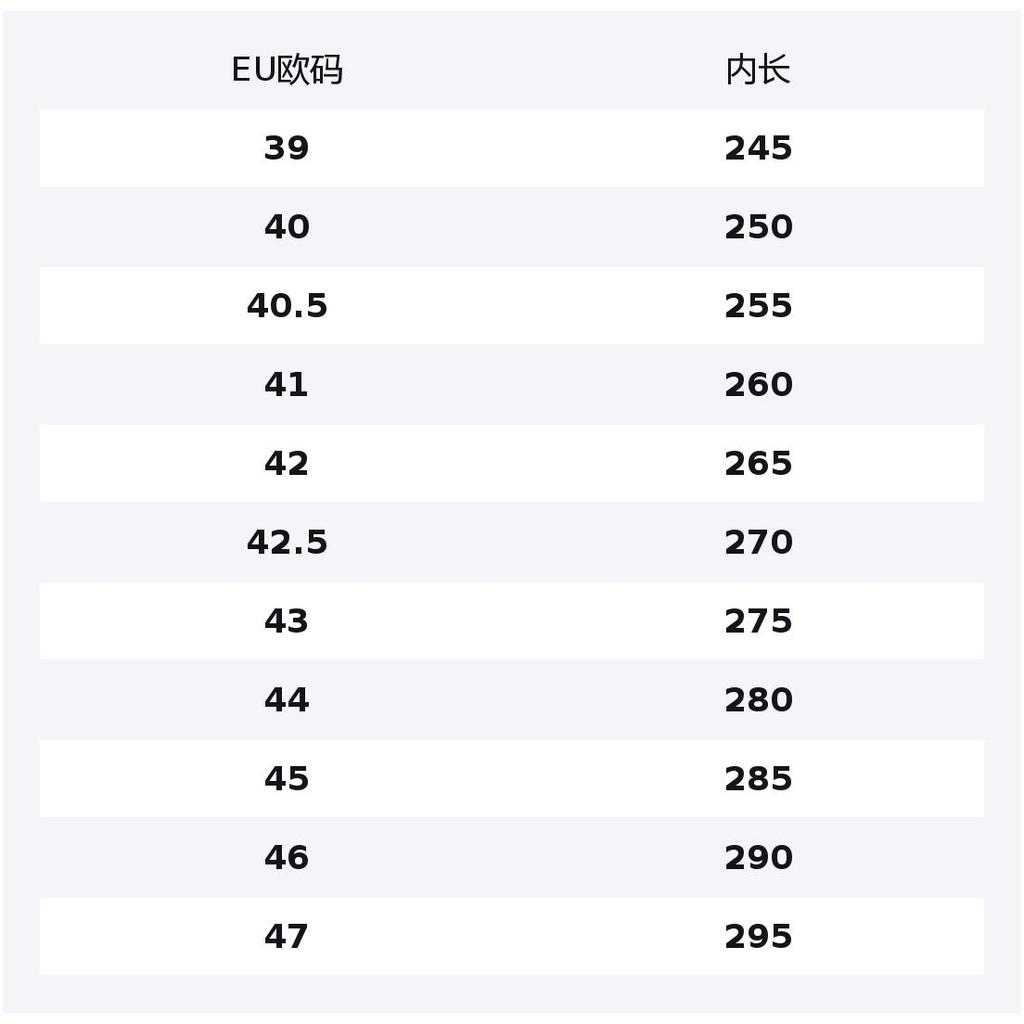Image resolution: width=1024 pixels, height=1024 pixels.
Task: Choose EU size 45 cell
Action: (286, 779)
